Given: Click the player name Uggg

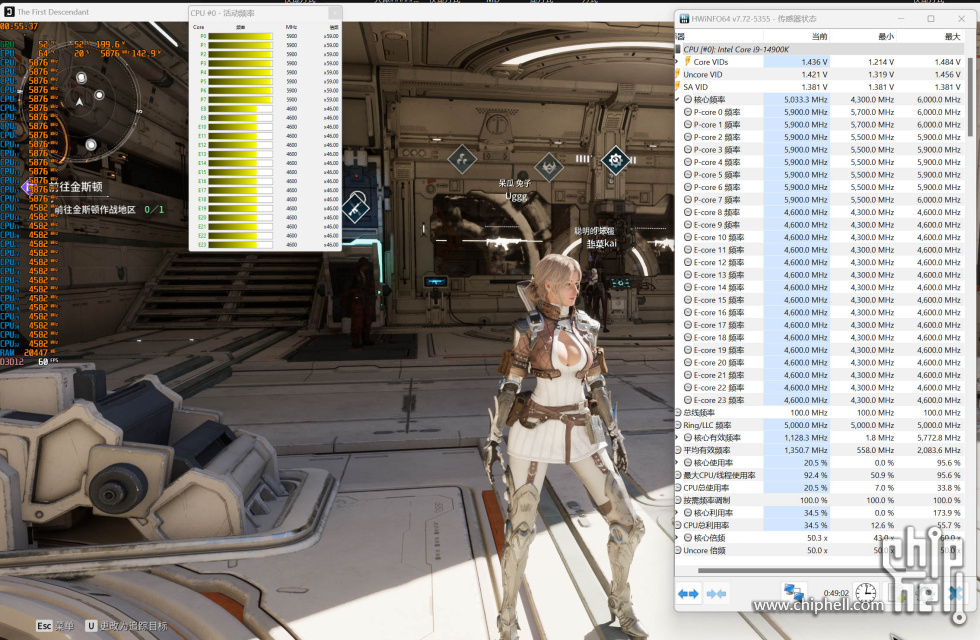Looking at the screenshot, I should (x=516, y=196).
